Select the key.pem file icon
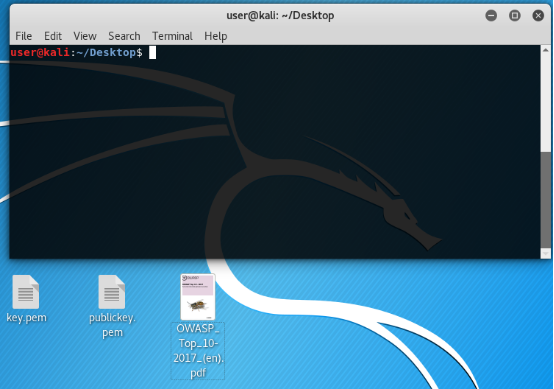This screenshot has width=554, height=389. point(26,292)
